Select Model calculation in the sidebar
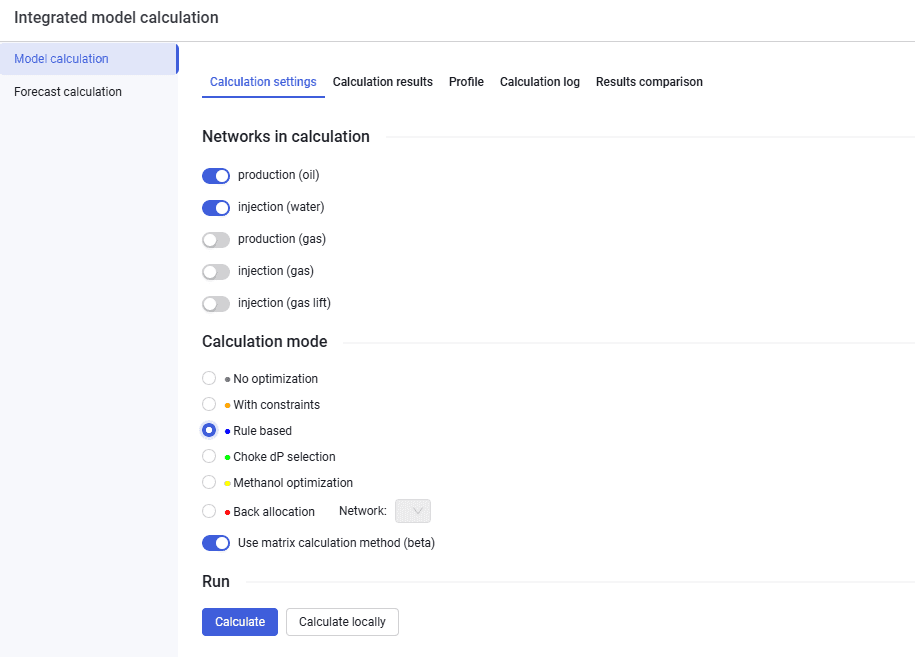 tap(89, 59)
